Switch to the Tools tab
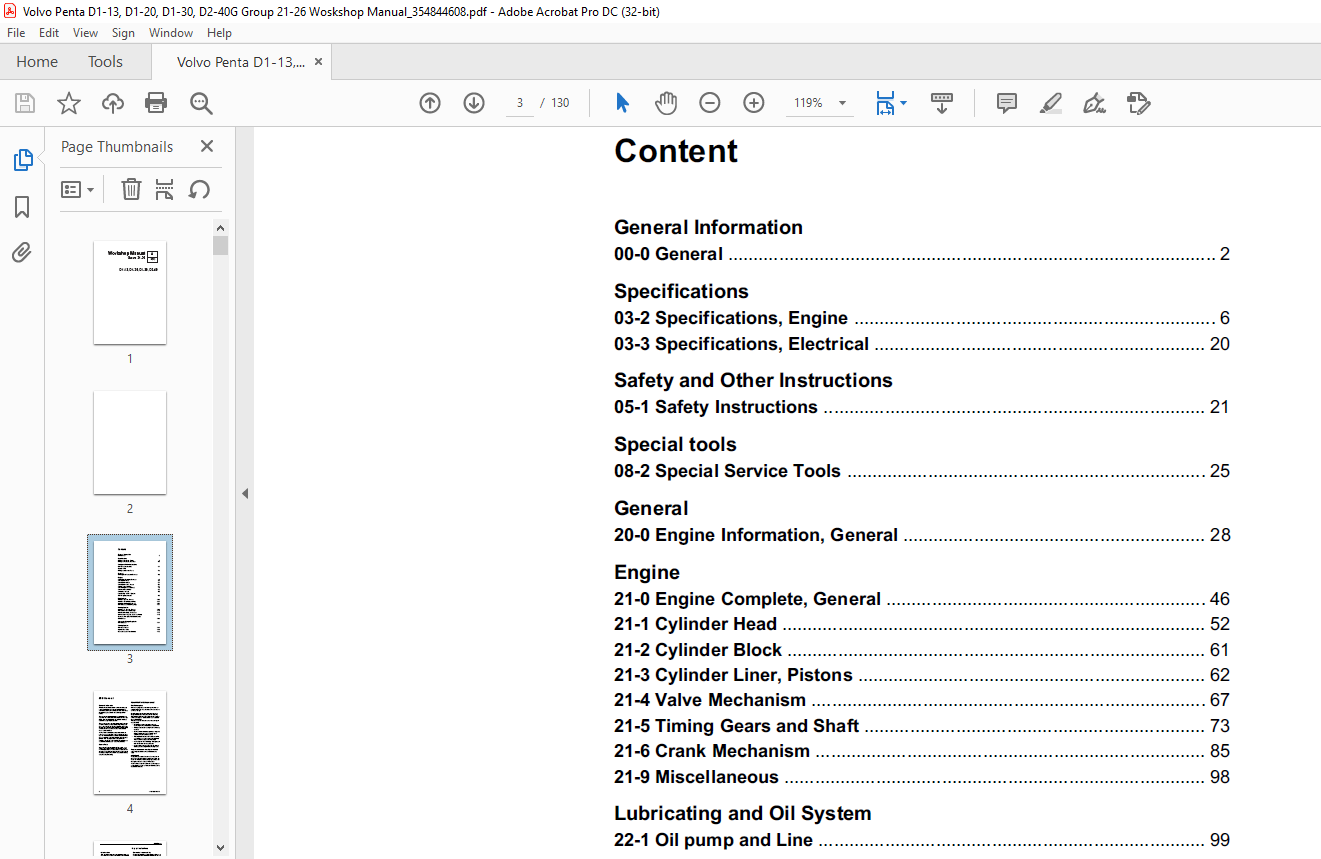This screenshot has width=1321, height=859. 105,62
